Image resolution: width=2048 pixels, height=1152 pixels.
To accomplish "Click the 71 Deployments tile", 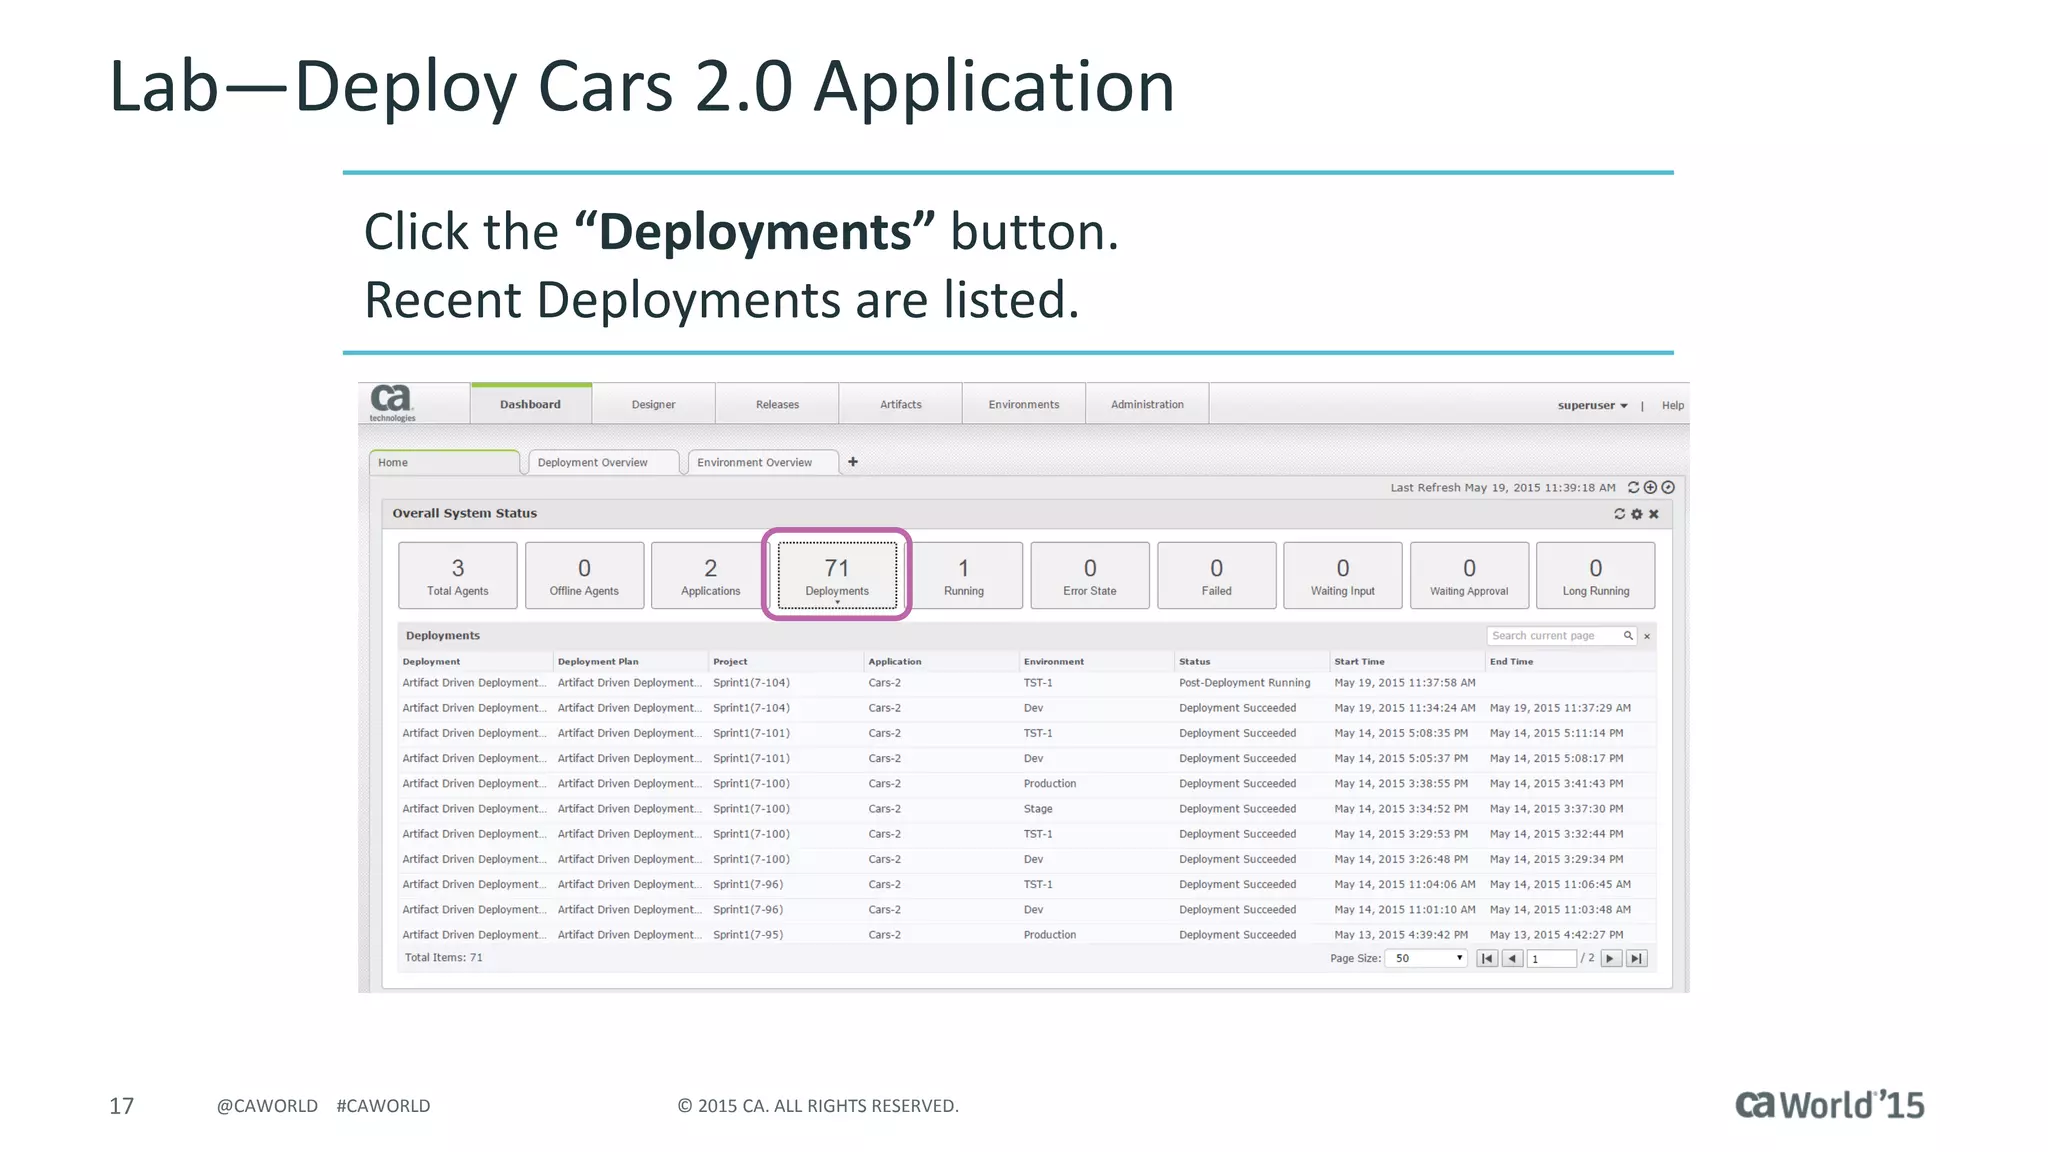I will (837, 575).
